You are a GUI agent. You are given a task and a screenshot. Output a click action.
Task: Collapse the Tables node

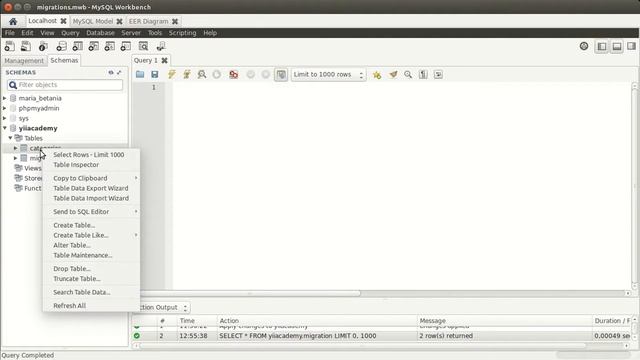pos(10,138)
